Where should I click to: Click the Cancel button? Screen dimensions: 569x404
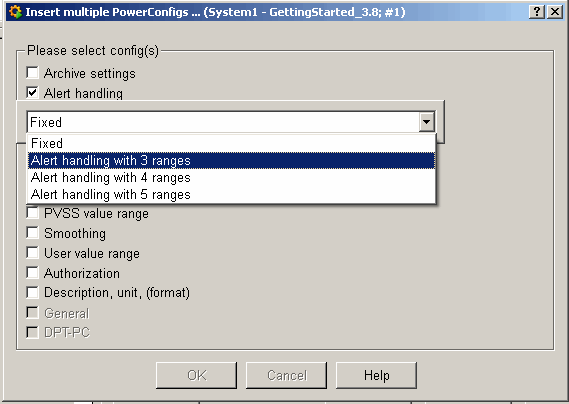coord(286,375)
